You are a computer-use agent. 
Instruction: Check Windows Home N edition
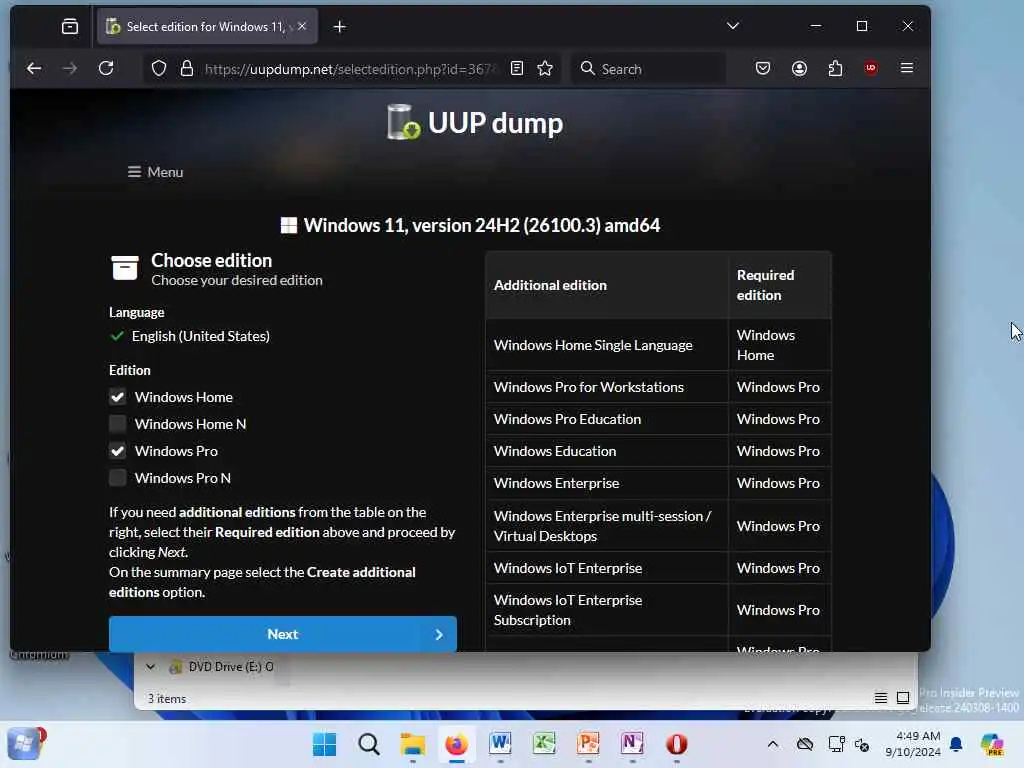pyautogui.click(x=118, y=424)
